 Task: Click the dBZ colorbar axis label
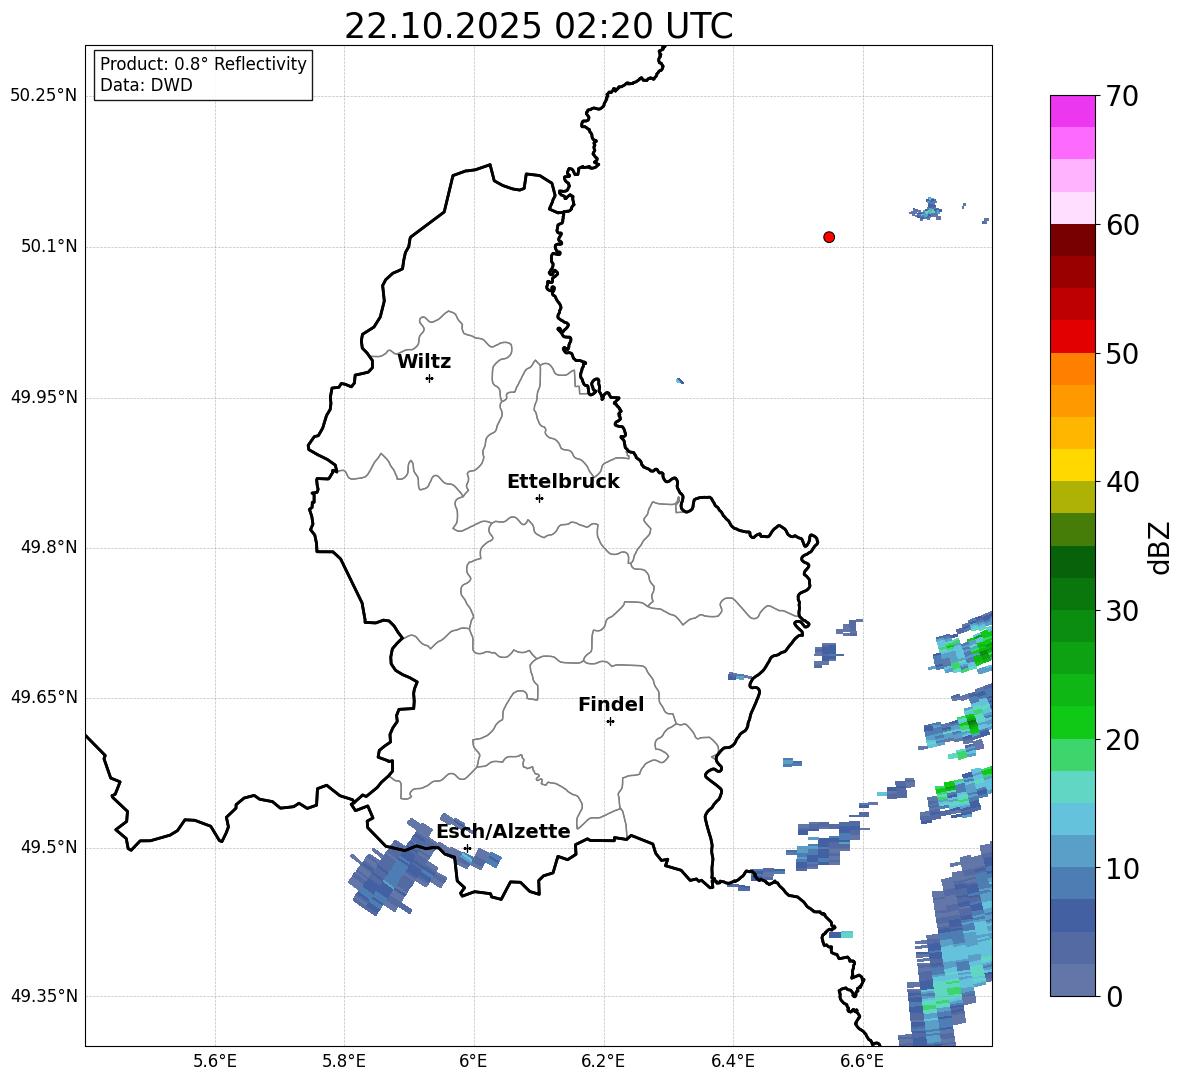[x=1159, y=547]
